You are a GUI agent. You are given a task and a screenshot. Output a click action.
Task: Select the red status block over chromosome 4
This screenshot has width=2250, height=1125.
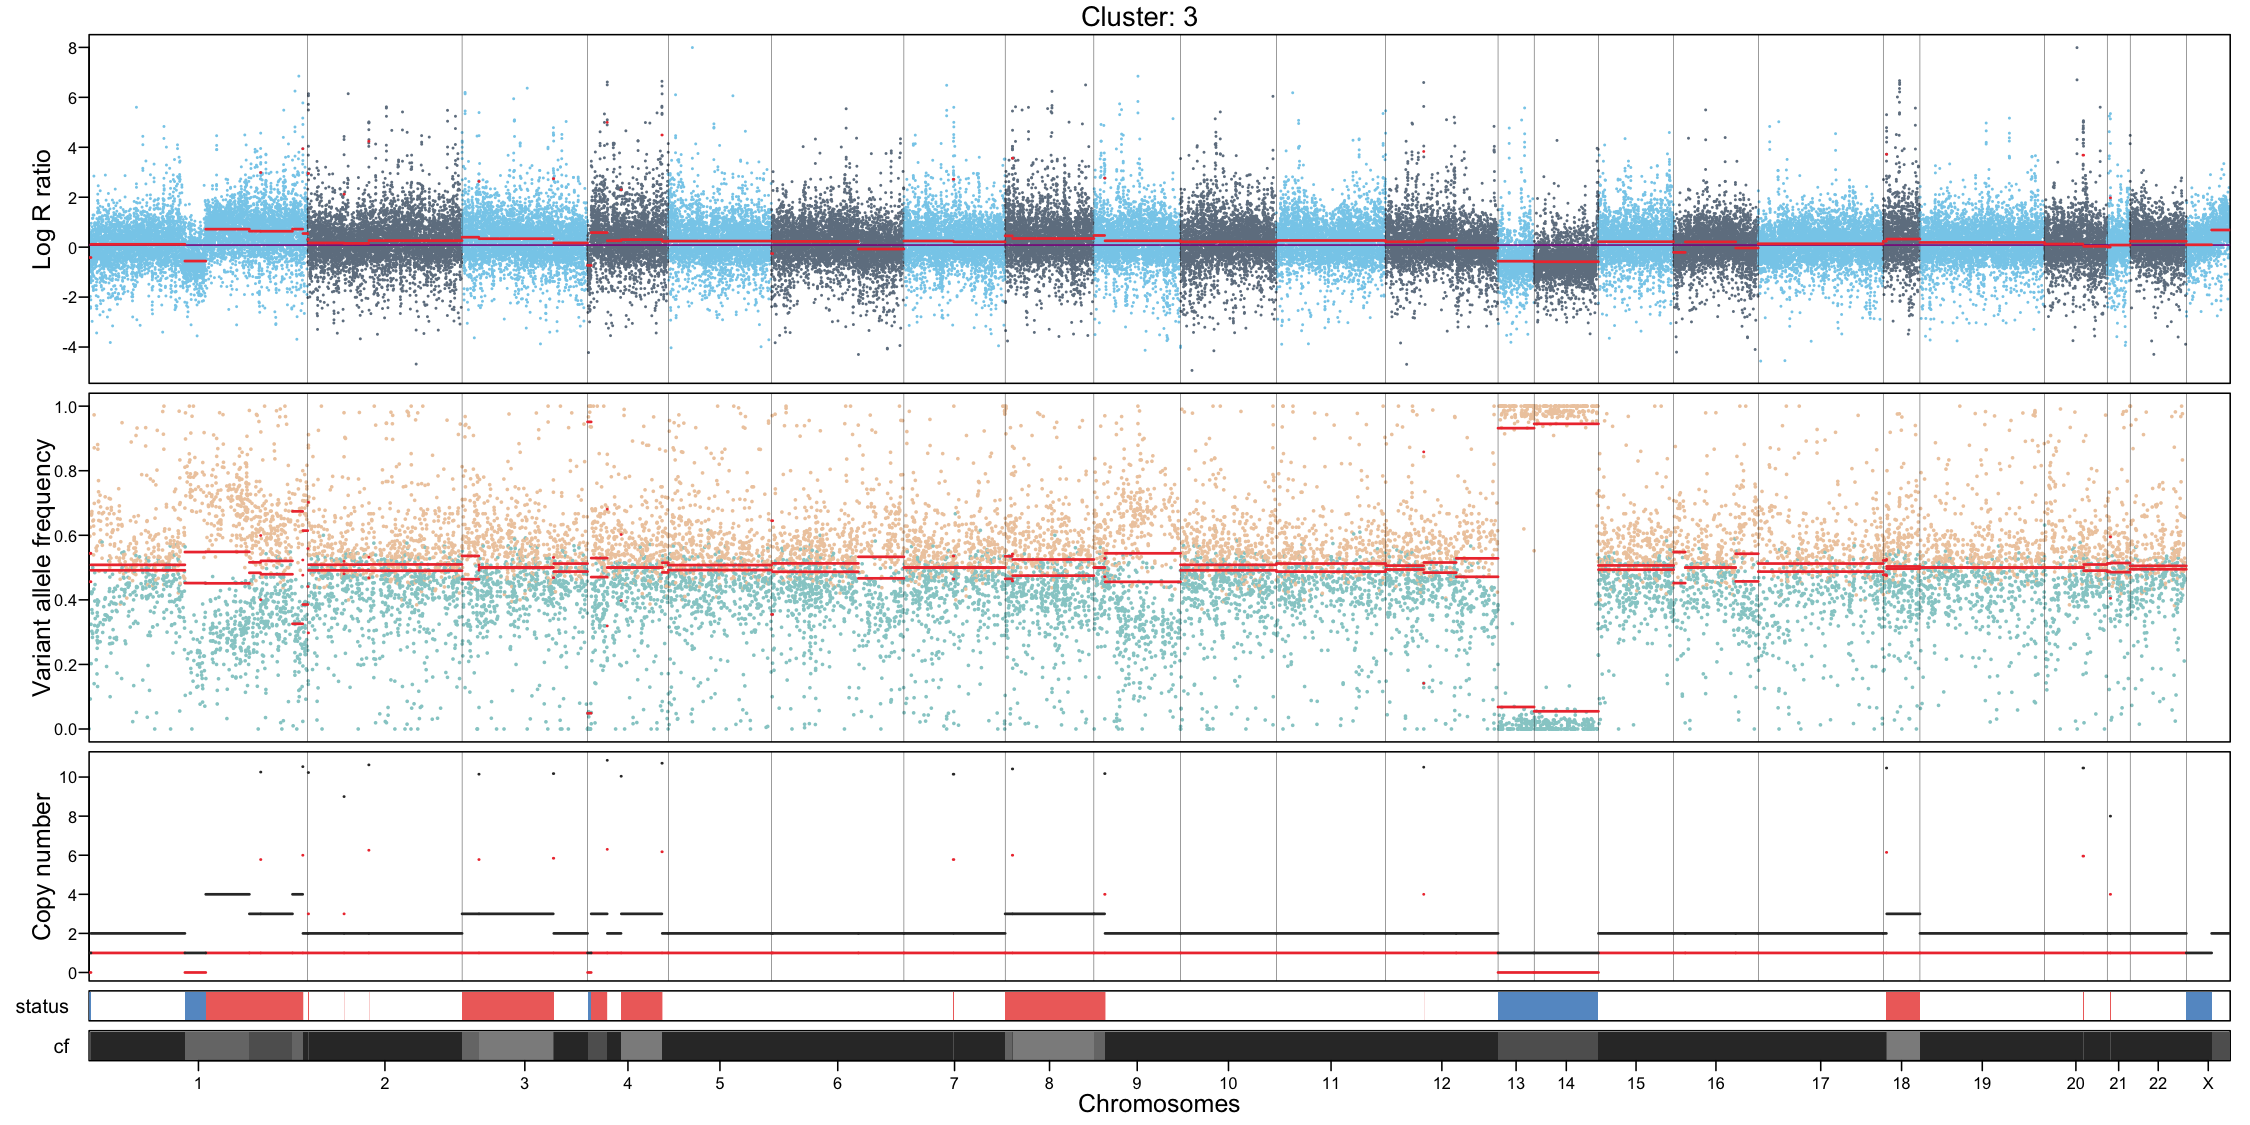tap(640, 1005)
